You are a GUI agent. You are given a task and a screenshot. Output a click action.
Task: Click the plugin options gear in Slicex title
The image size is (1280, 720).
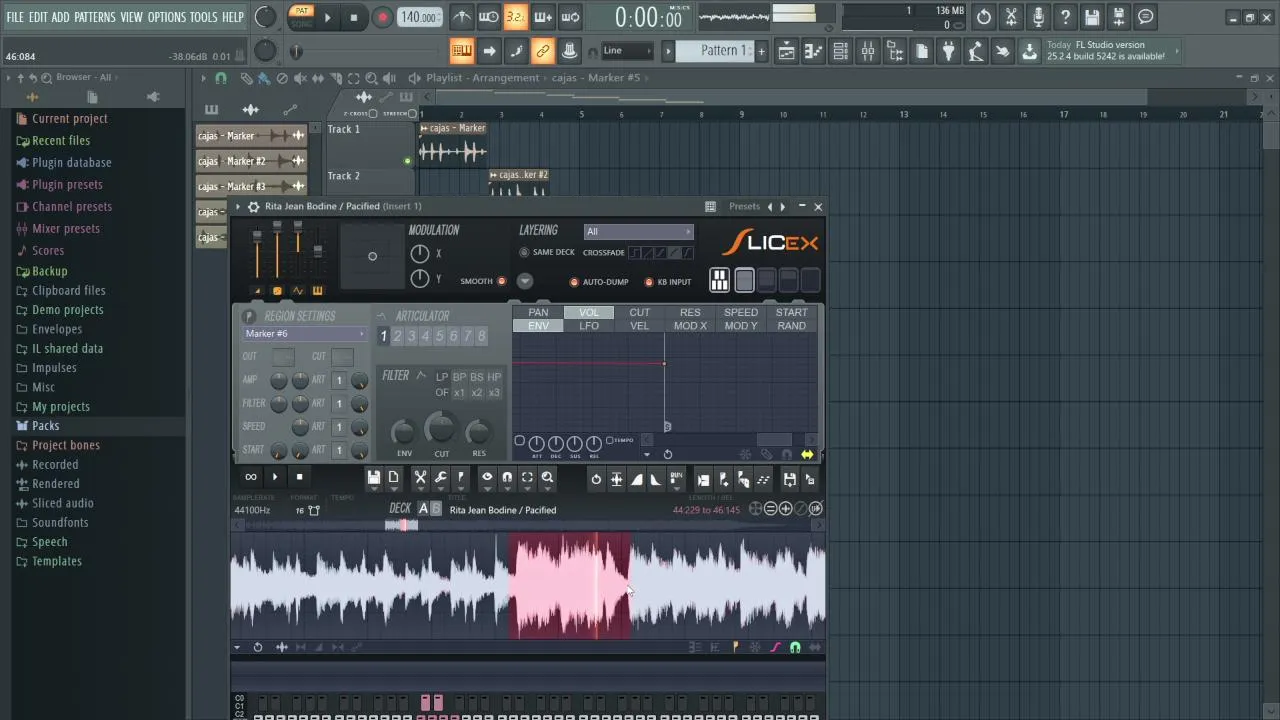253,206
